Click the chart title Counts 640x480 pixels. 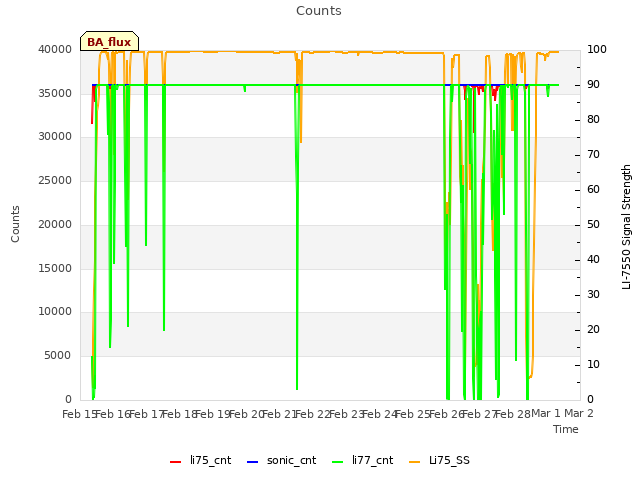pyautogui.click(x=319, y=11)
